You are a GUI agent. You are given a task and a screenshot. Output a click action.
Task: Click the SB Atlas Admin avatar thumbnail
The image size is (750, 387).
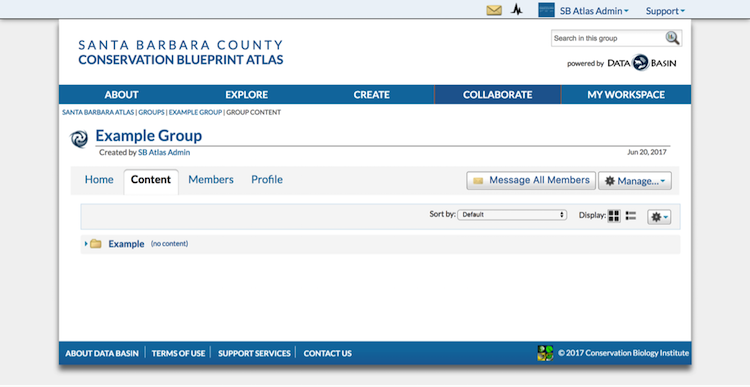(546, 10)
